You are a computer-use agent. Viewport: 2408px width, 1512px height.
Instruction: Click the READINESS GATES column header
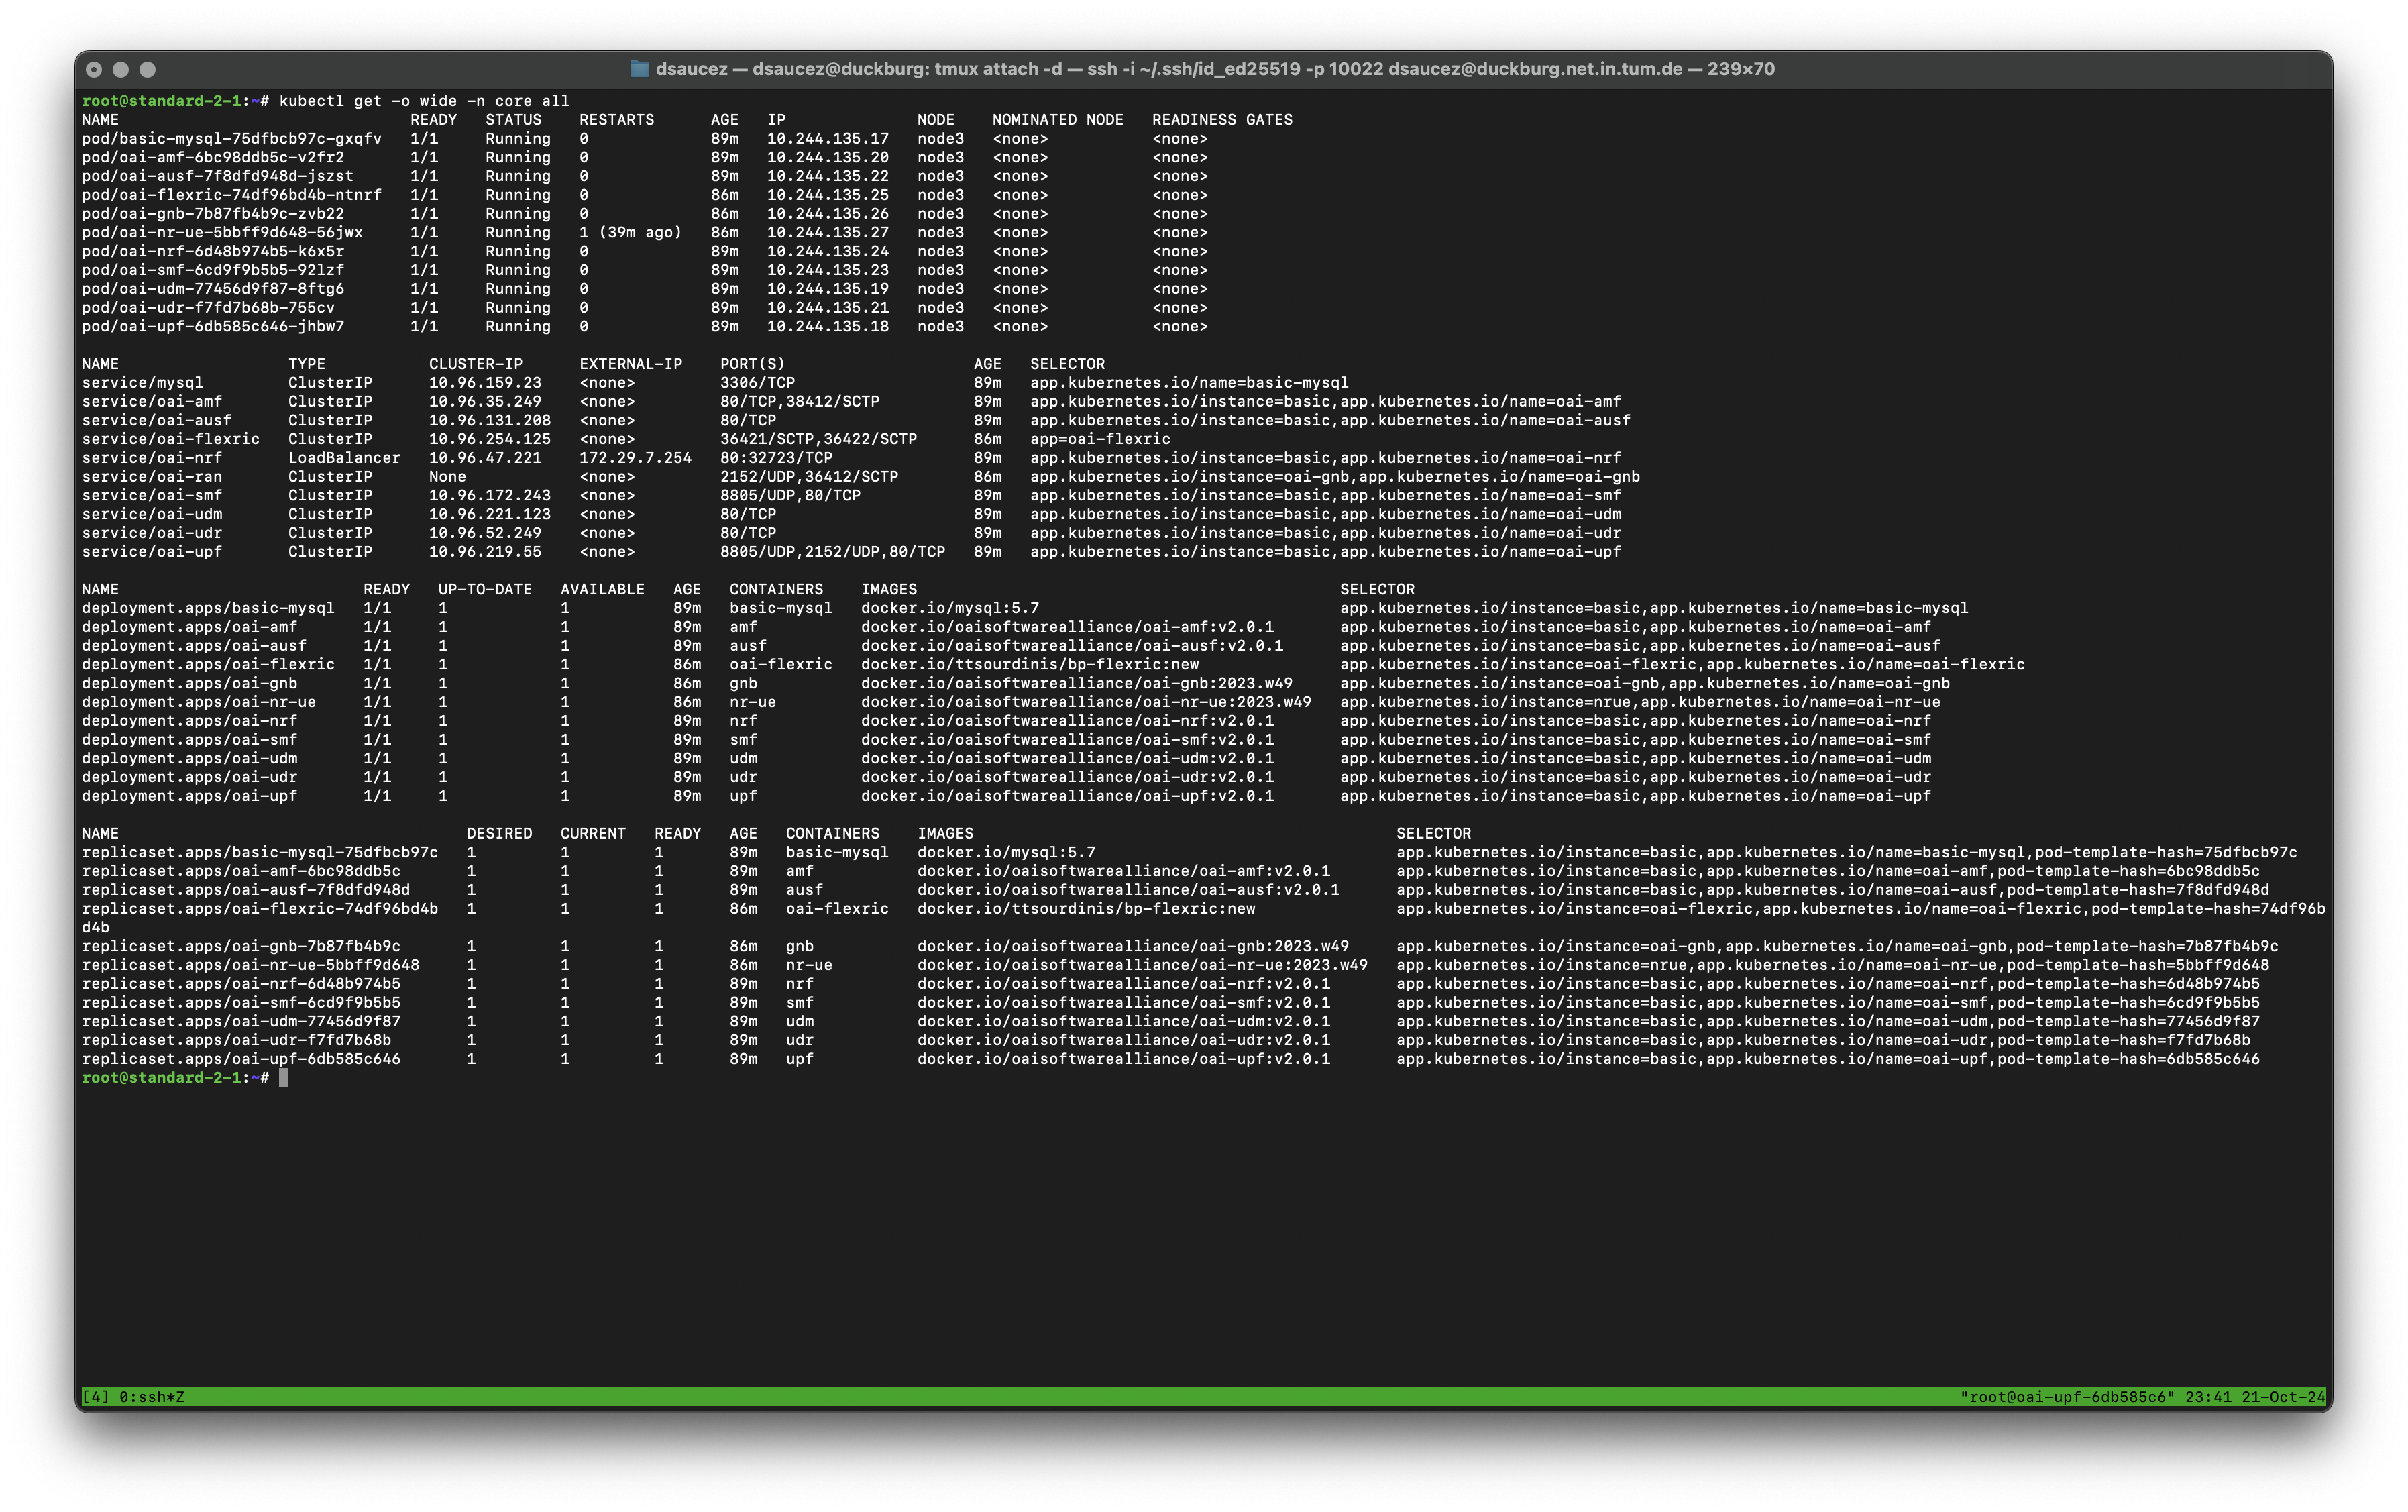pyautogui.click(x=1222, y=120)
